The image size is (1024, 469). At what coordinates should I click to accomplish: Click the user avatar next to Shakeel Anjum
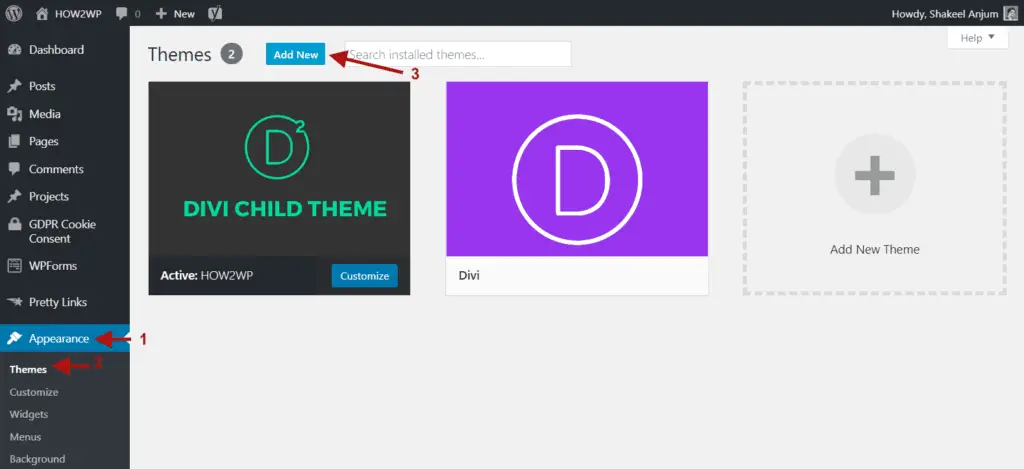(1010, 14)
